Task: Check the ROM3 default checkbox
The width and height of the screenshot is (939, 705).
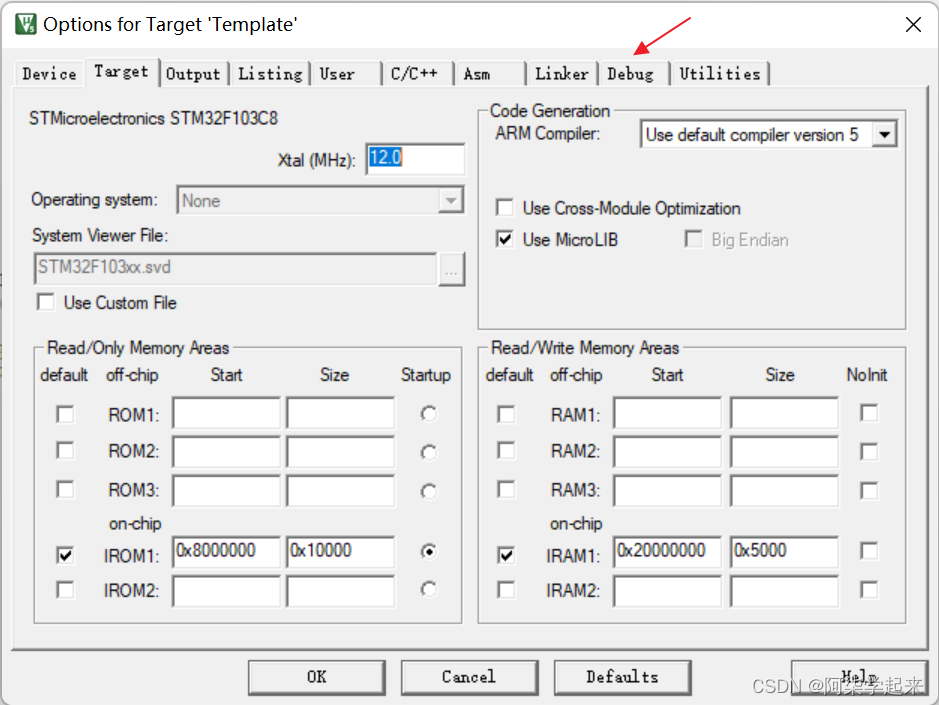Action: pos(65,489)
